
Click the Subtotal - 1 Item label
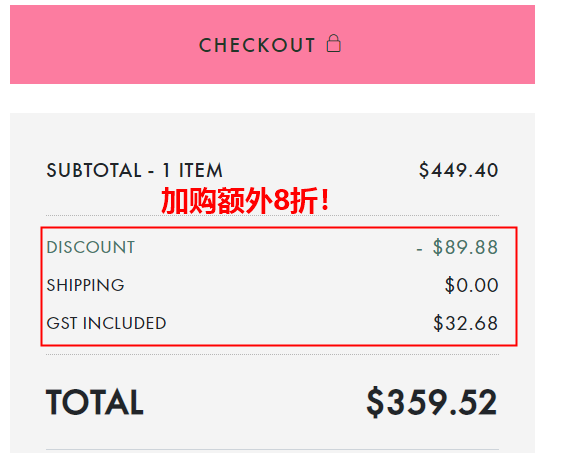(x=134, y=170)
